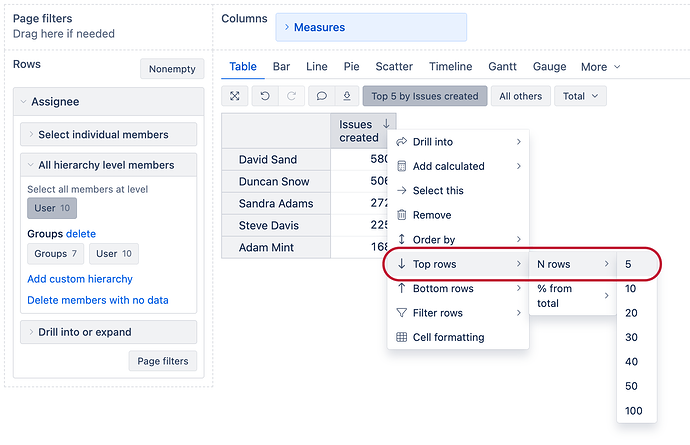Open Cell formatting from context menu

click(447, 337)
